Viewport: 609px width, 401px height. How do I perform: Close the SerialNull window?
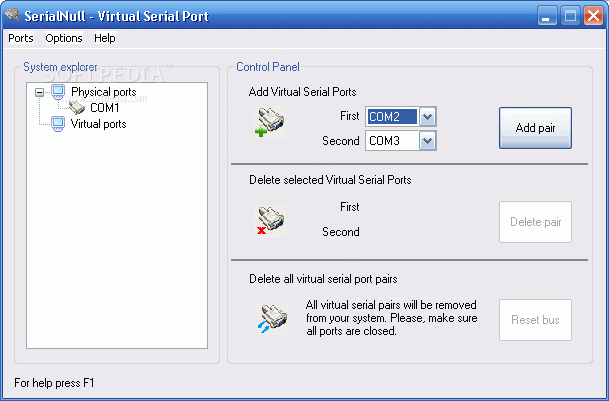point(593,16)
